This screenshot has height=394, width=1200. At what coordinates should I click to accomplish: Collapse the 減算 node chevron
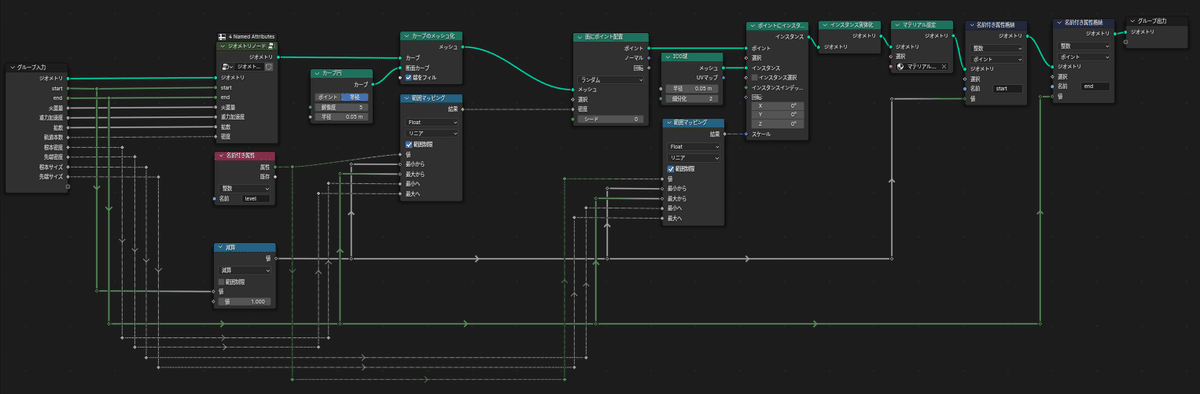(221, 247)
